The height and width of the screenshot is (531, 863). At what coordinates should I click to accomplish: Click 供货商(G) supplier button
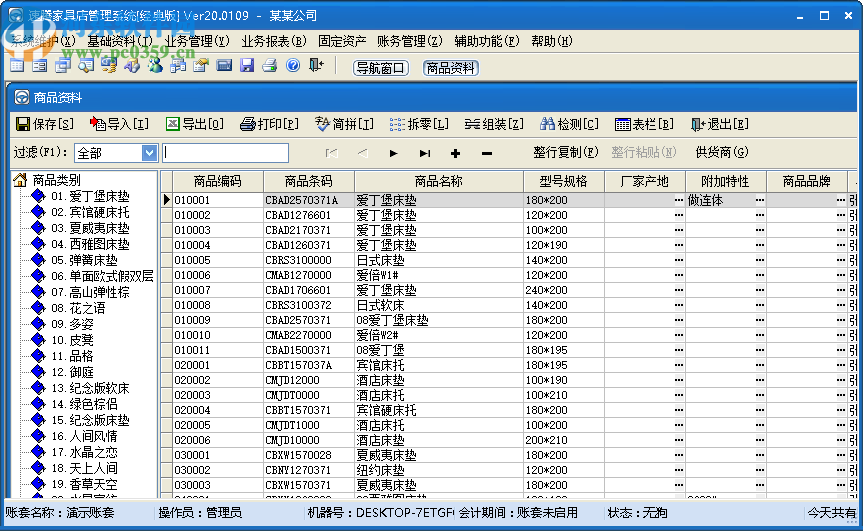tap(722, 152)
